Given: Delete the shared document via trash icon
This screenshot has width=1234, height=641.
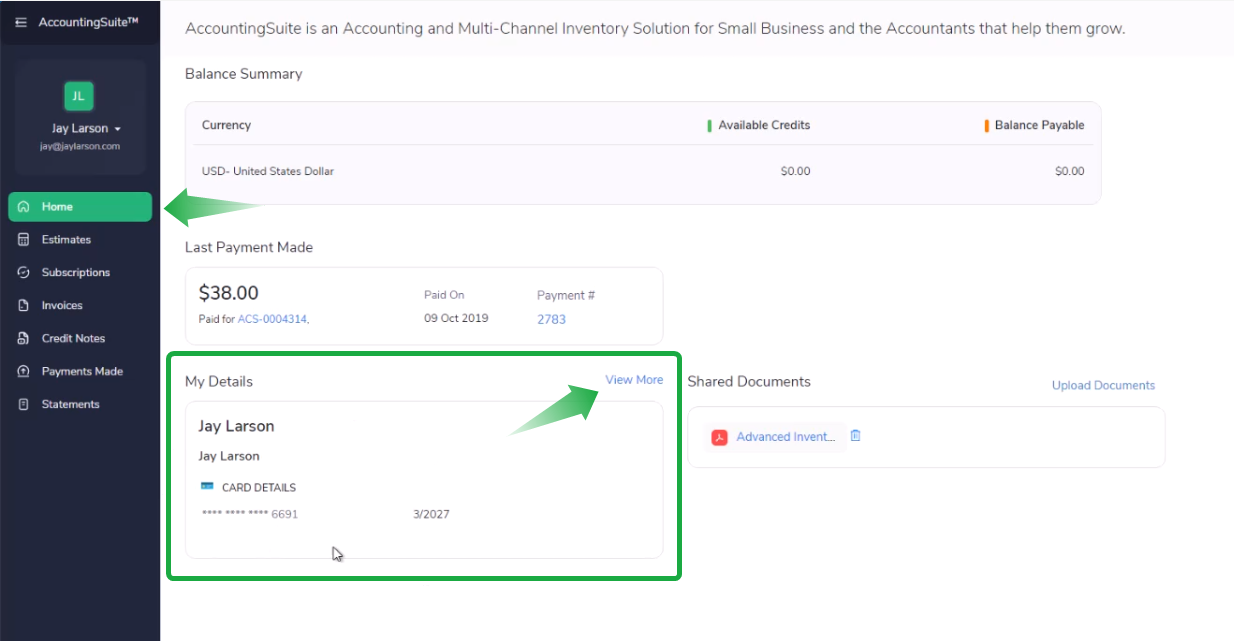Looking at the screenshot, I should point(855,436).
